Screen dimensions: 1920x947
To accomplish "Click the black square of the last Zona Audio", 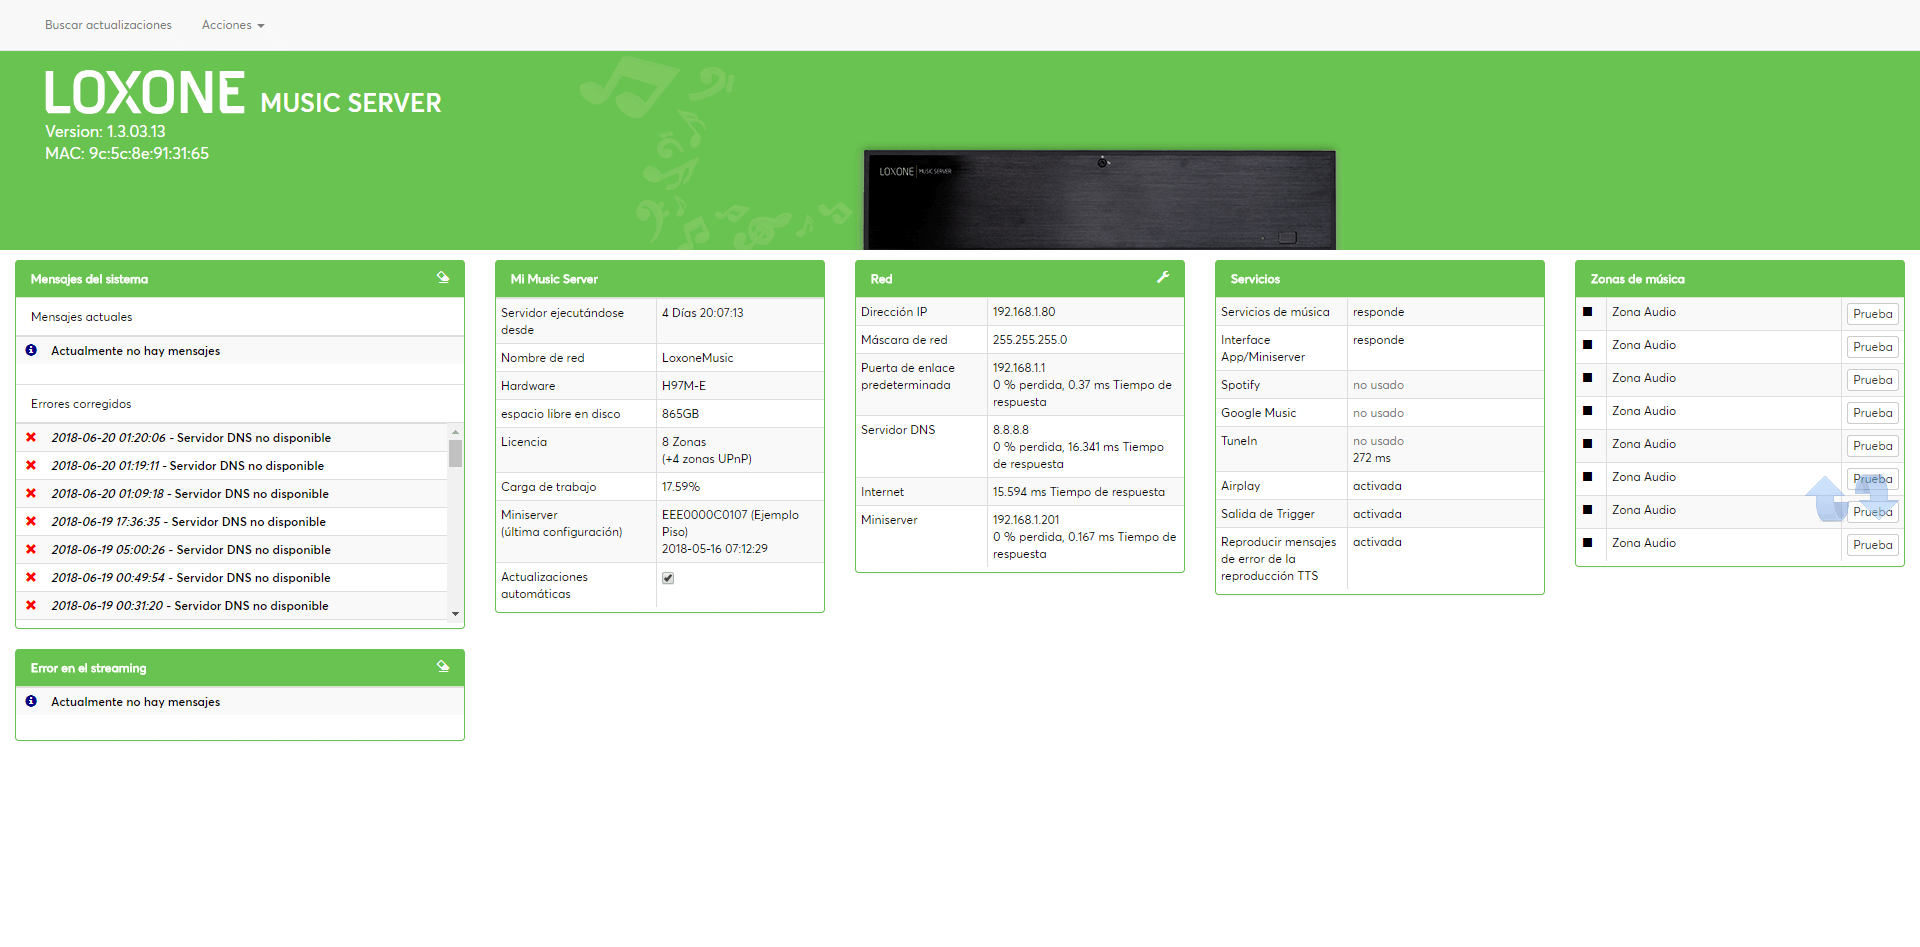I will (1587, 543).
